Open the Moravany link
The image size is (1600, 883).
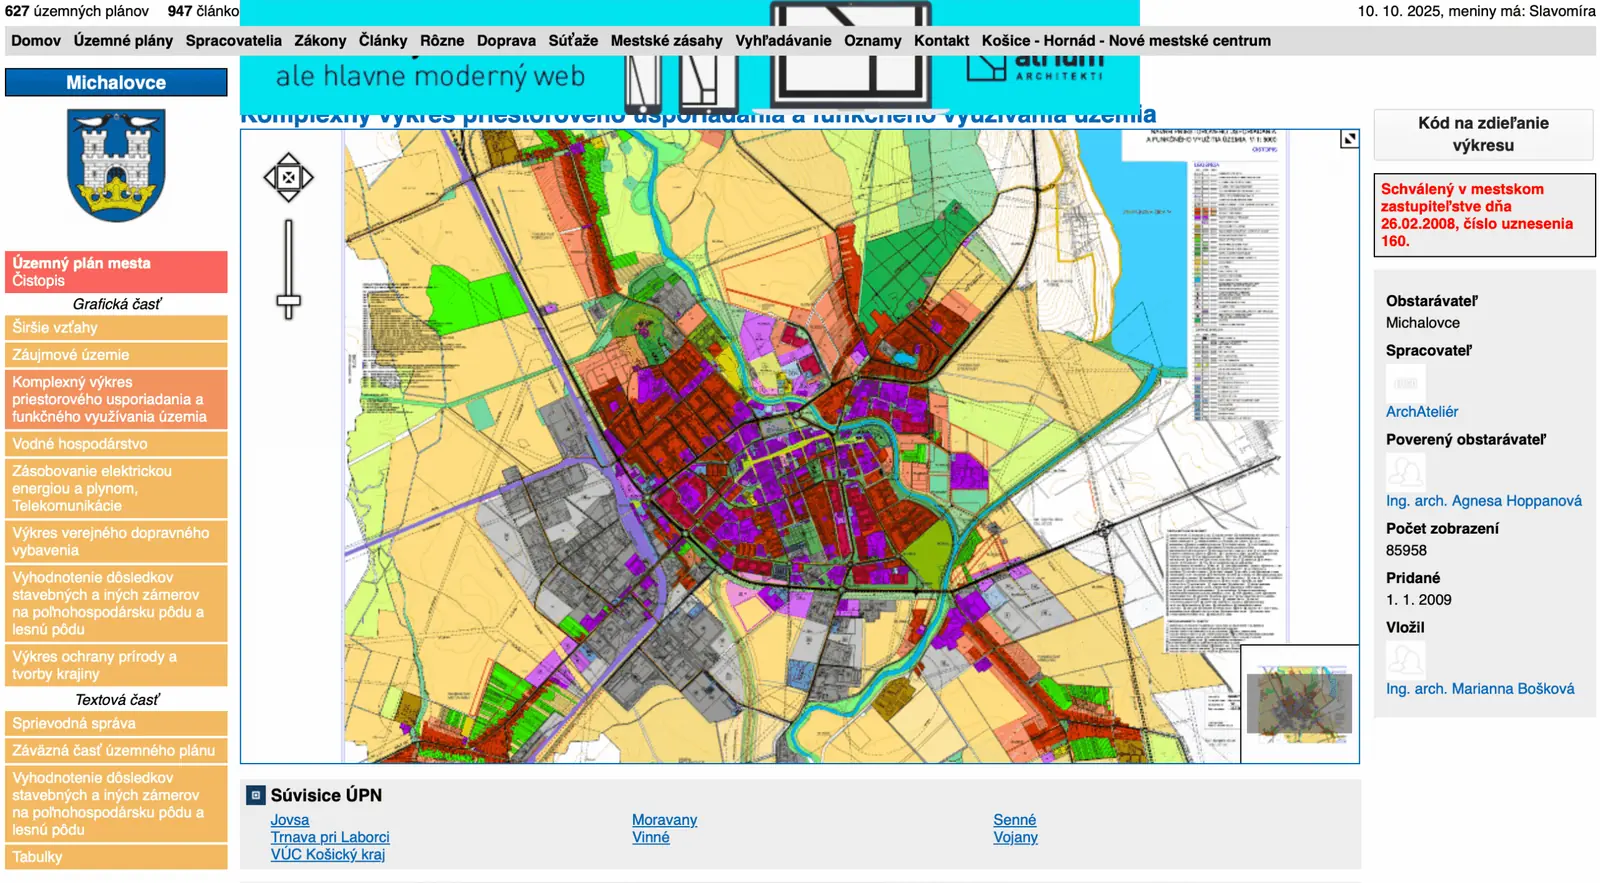pos(664,820)
